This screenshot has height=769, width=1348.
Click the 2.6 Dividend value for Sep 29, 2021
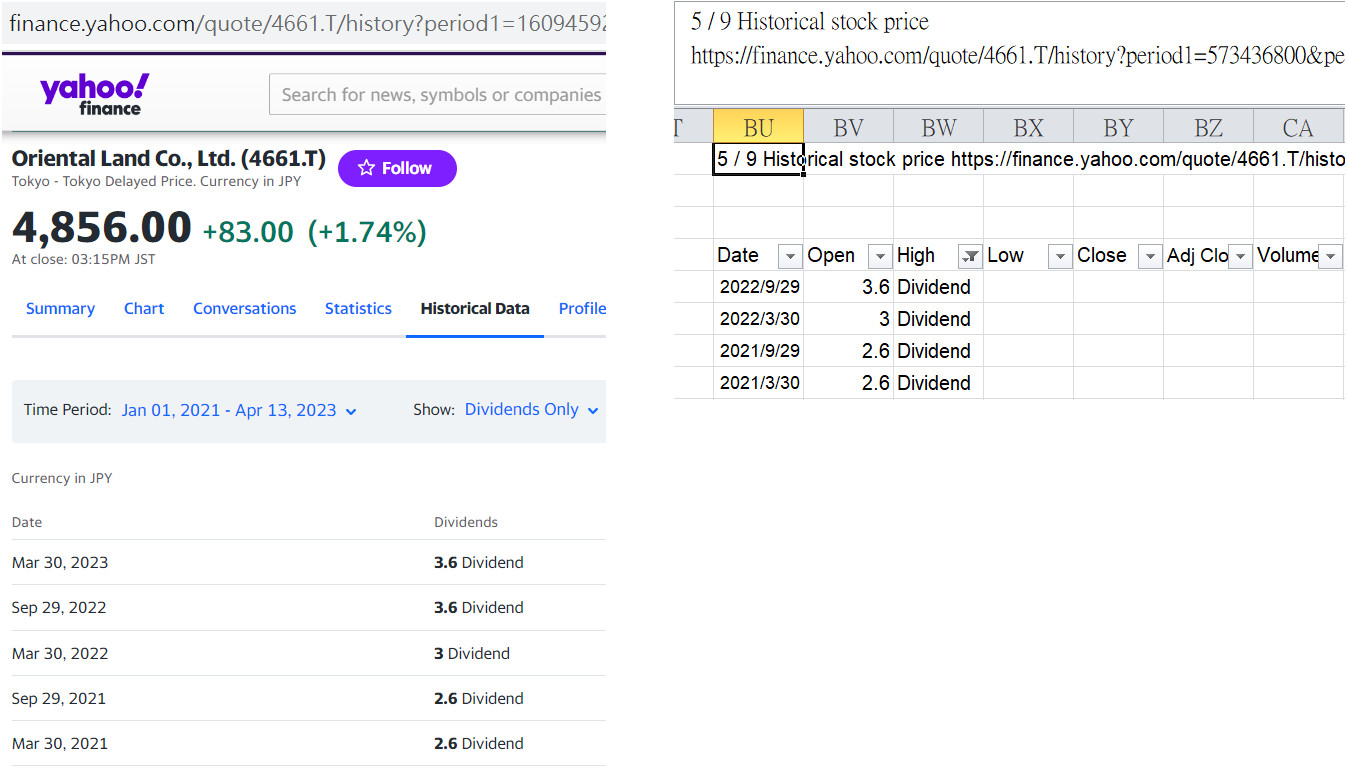[x=479, y=699]
